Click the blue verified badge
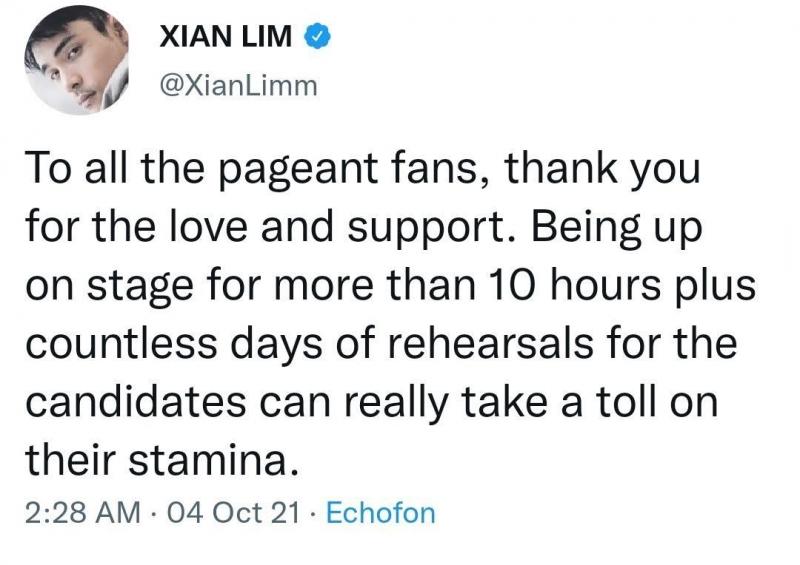The width and height of the screenshot is (800, 565). [317, 39]
